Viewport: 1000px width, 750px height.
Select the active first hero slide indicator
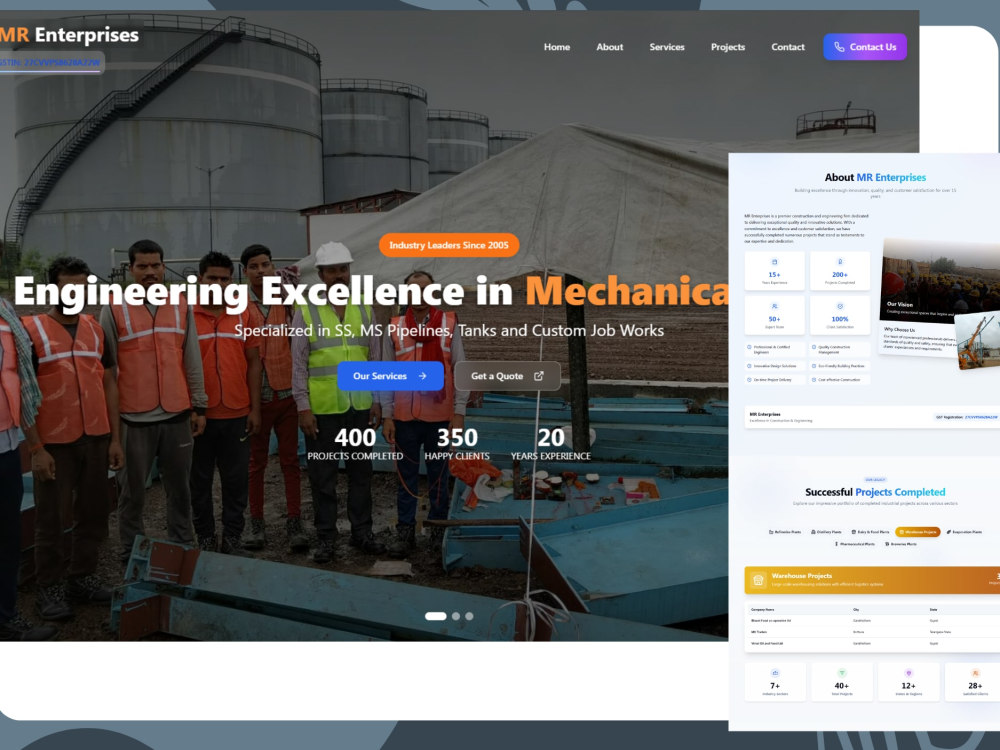pyautogui.click(x=436, y=616)
